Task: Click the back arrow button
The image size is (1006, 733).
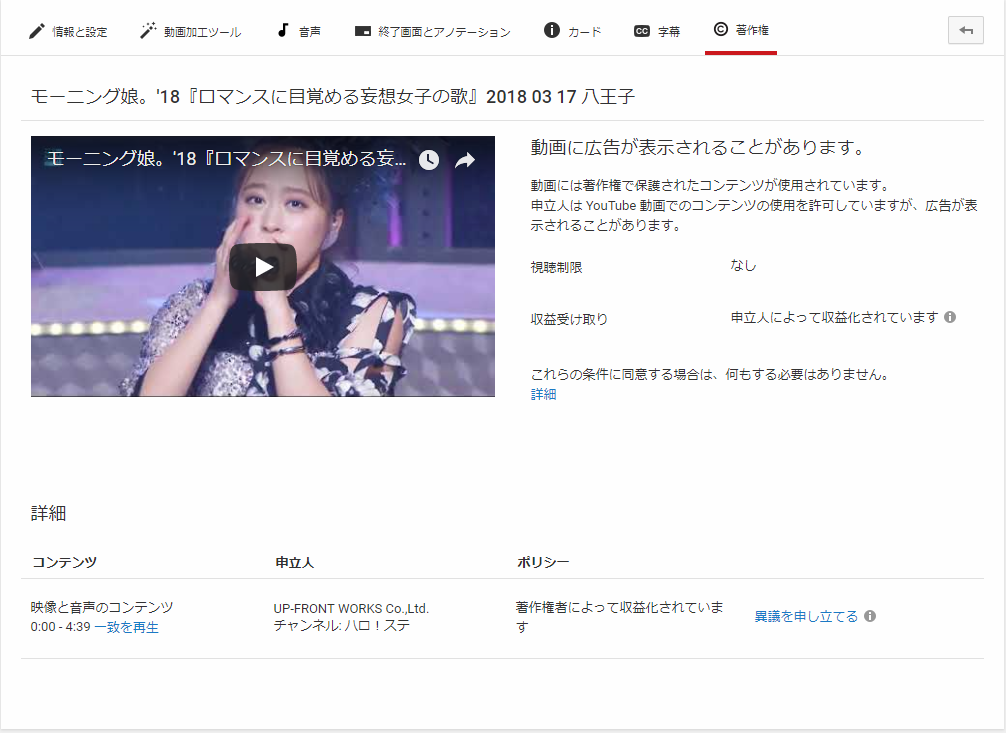Action: [966, 30]
